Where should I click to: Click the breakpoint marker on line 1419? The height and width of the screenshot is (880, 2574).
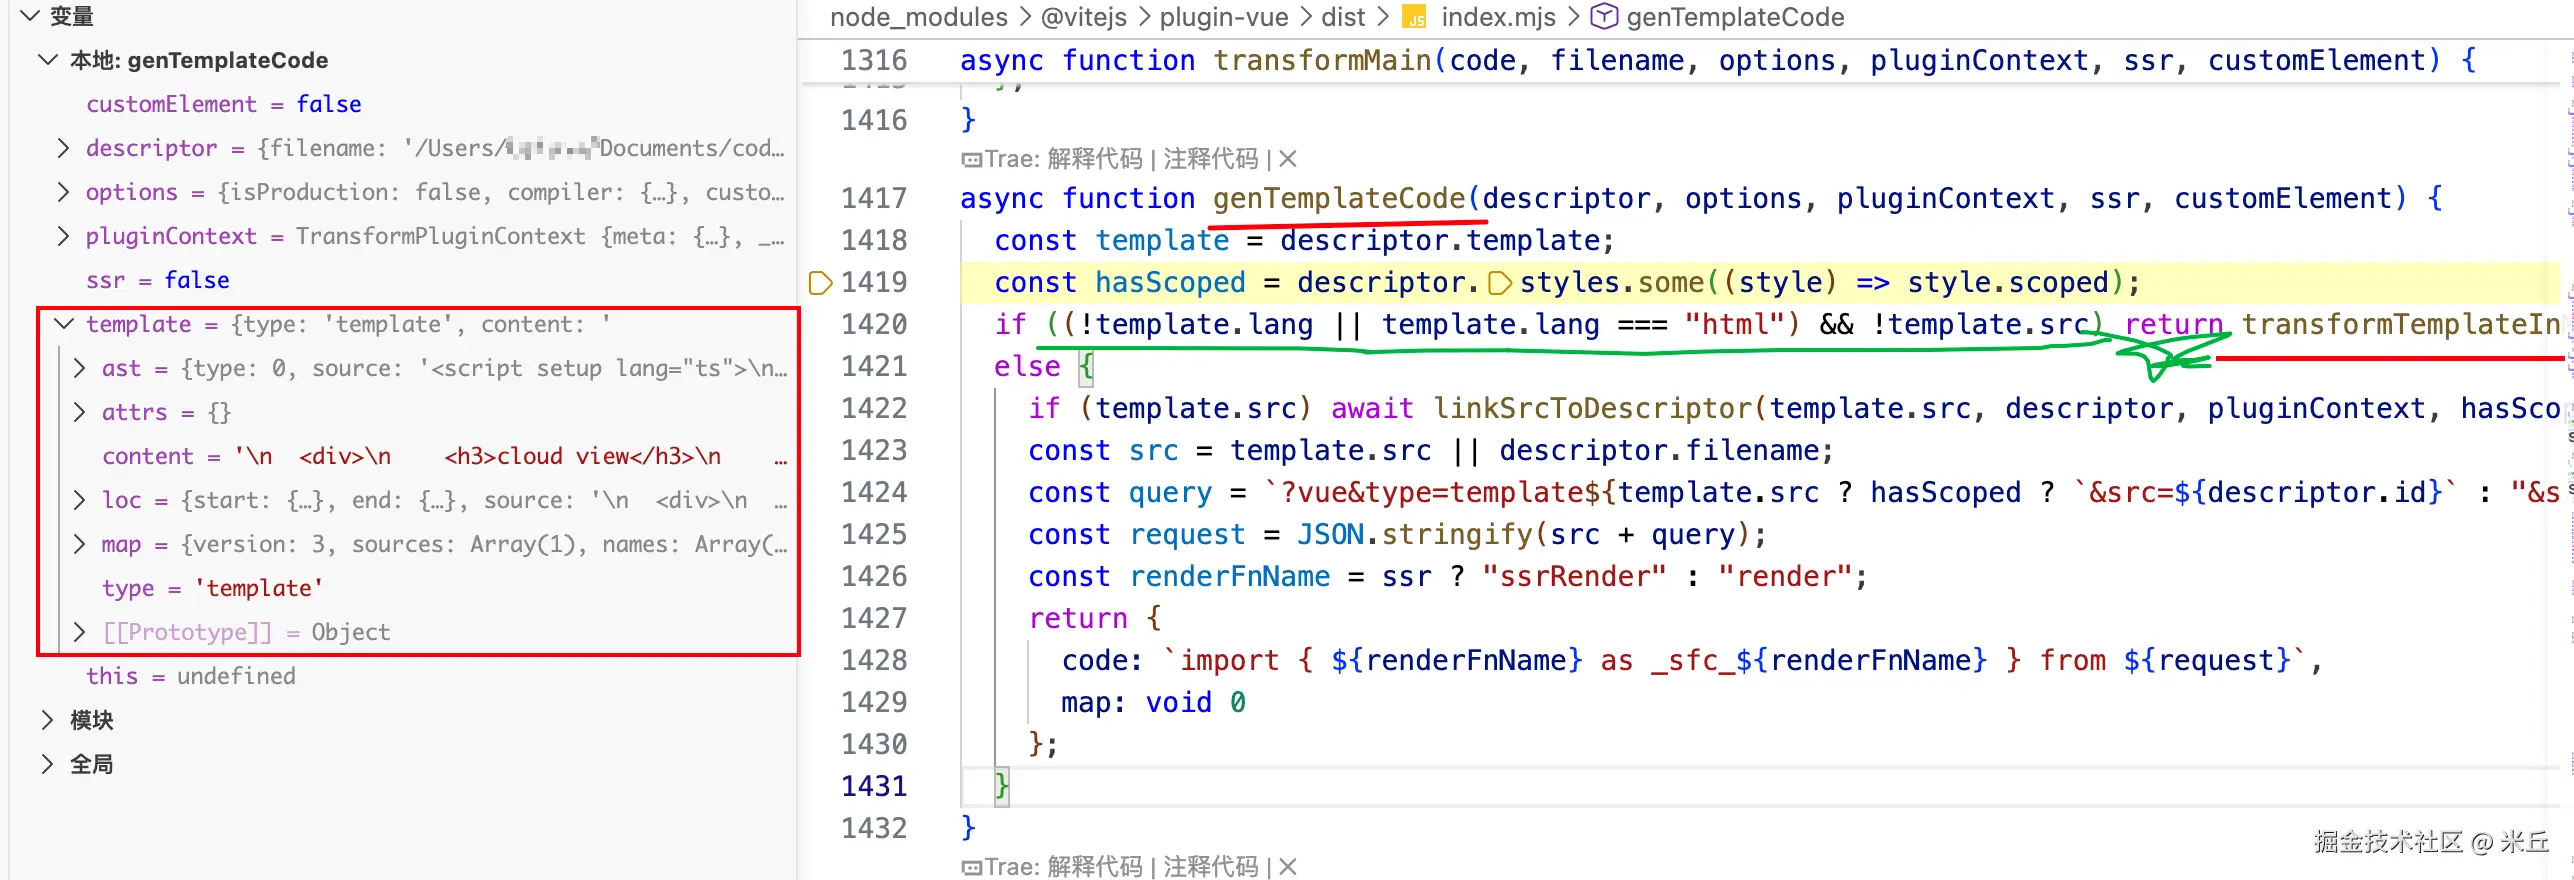click(820, 283)
